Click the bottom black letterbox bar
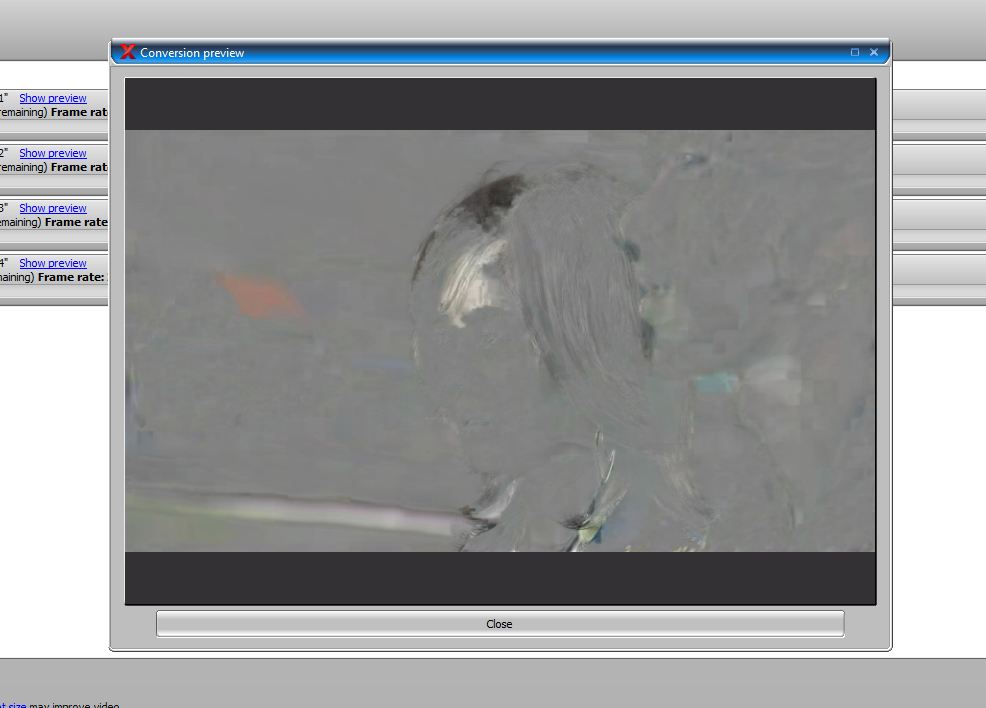Image resolution: width=986 pixels, height=708 pixels. [500, 577]
